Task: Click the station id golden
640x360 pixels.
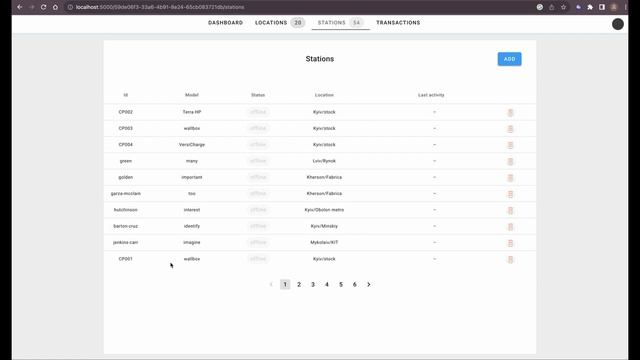Action: (126, 177)
